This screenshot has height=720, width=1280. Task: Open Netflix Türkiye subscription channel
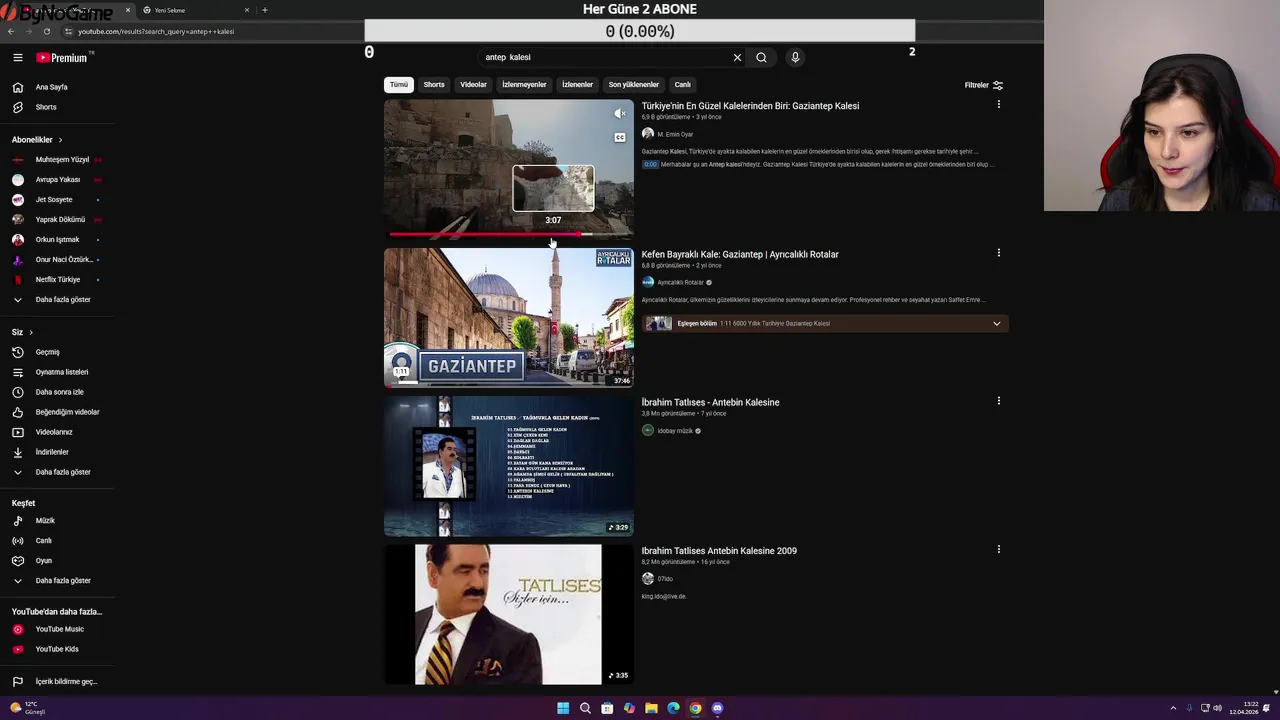58,280
